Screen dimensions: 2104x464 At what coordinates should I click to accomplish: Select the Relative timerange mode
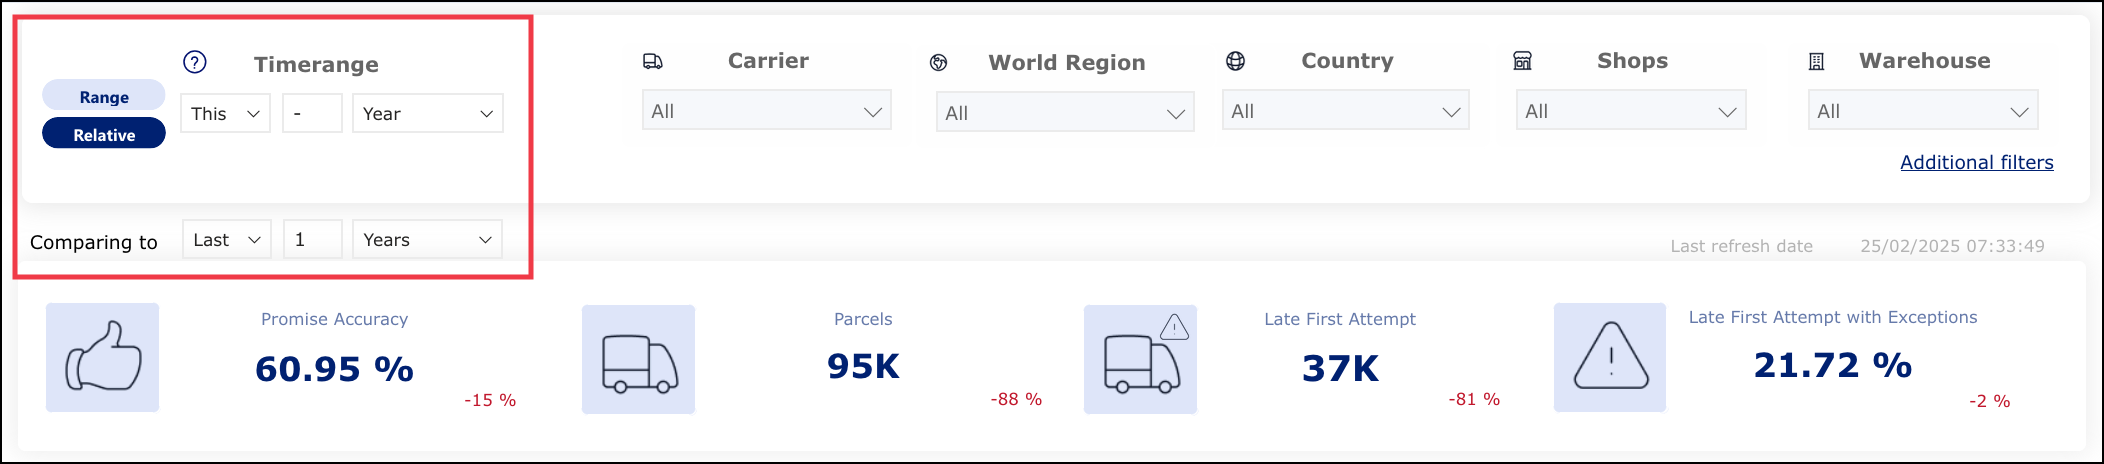(104, 134)
